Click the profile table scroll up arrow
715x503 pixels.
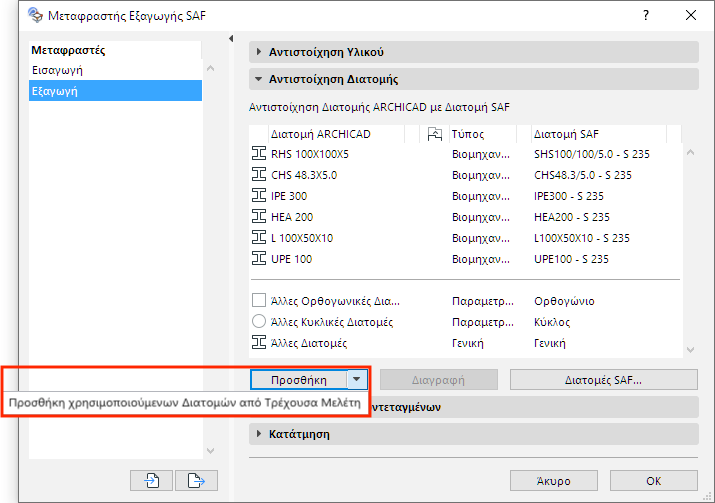coord(690,153)
